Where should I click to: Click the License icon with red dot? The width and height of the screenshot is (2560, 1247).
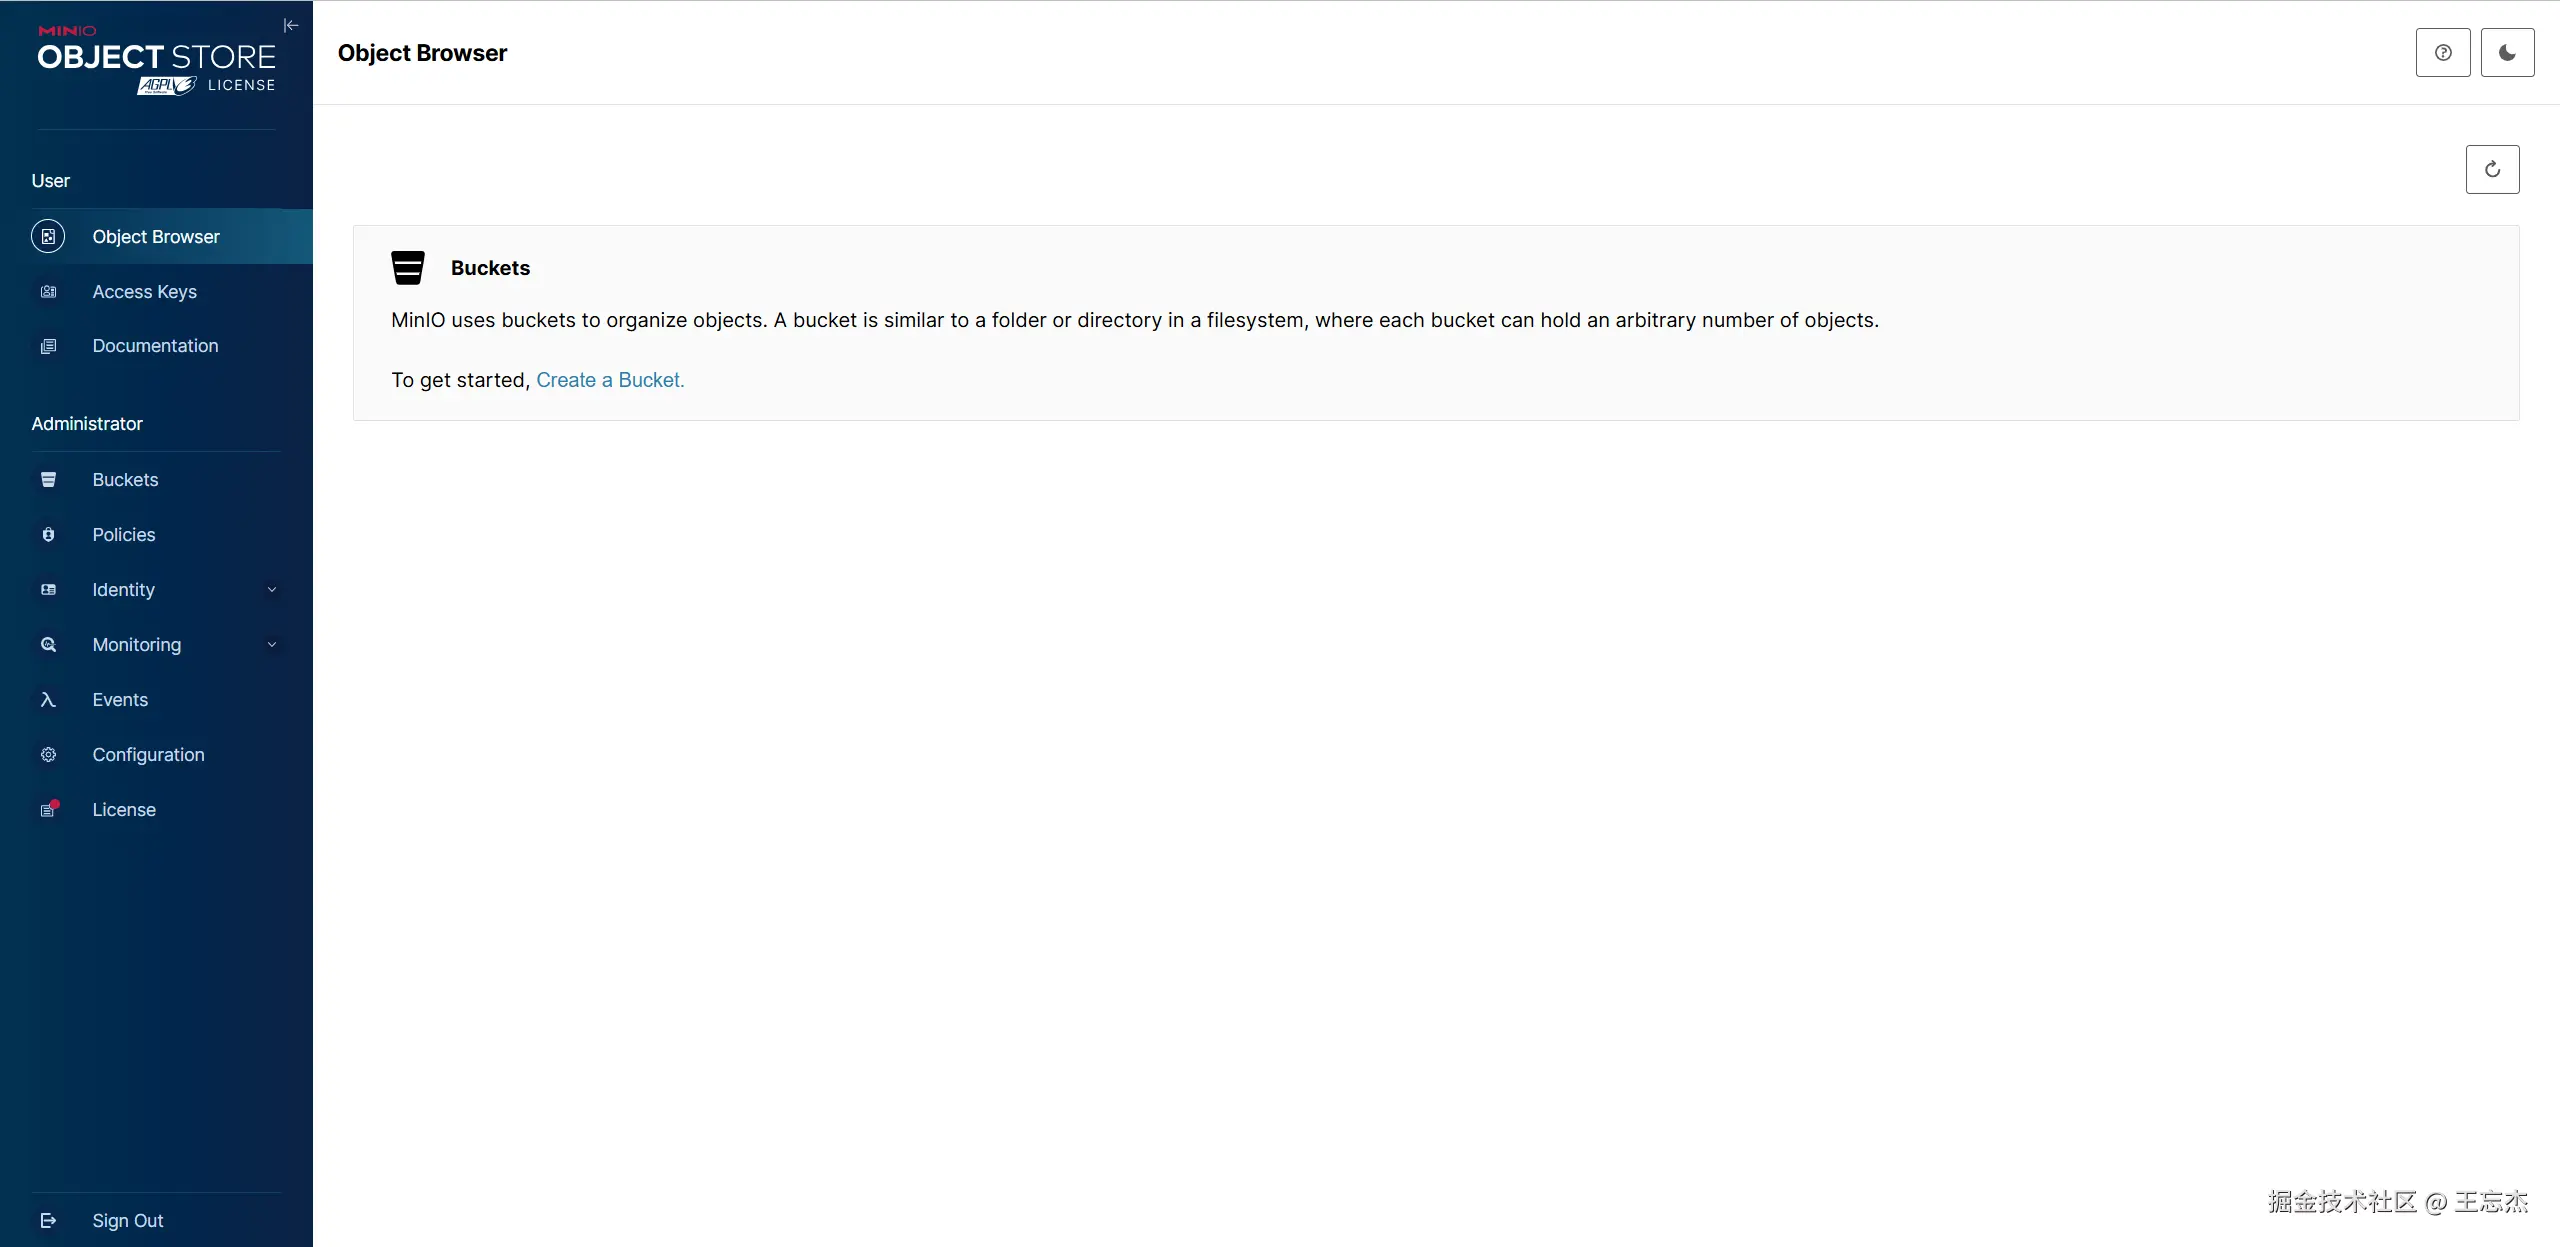point(48,810)
